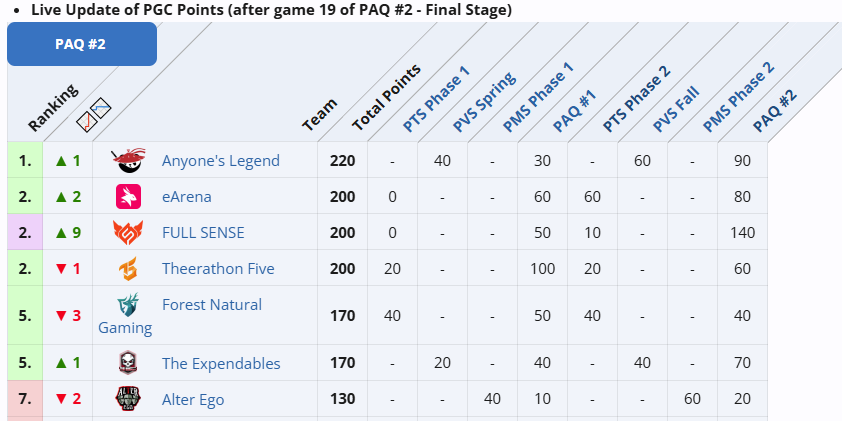Click the position change header icon
Image resolution: width=842 pixels, height=421 pixels.
[93, 117]
